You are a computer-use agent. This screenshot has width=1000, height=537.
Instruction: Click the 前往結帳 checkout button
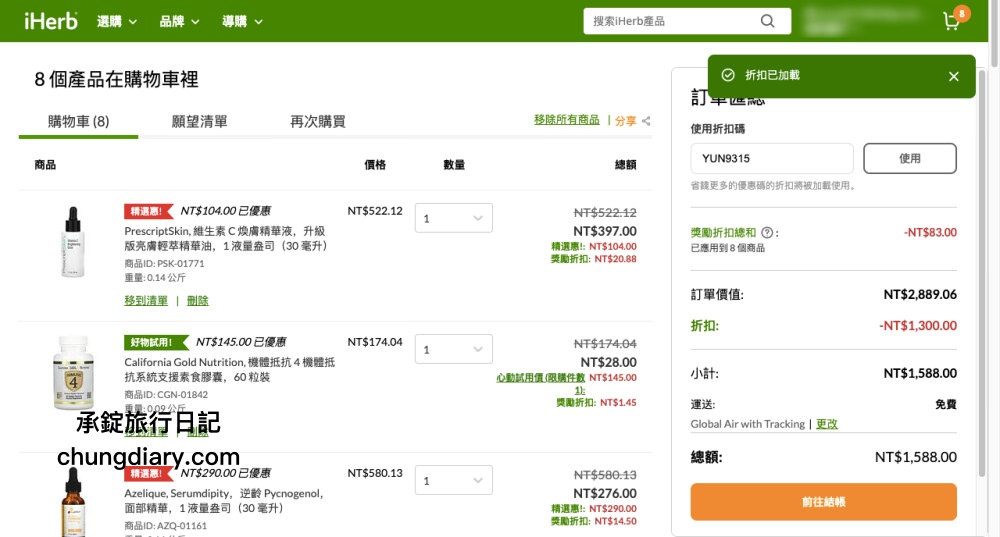coord(823,502)
